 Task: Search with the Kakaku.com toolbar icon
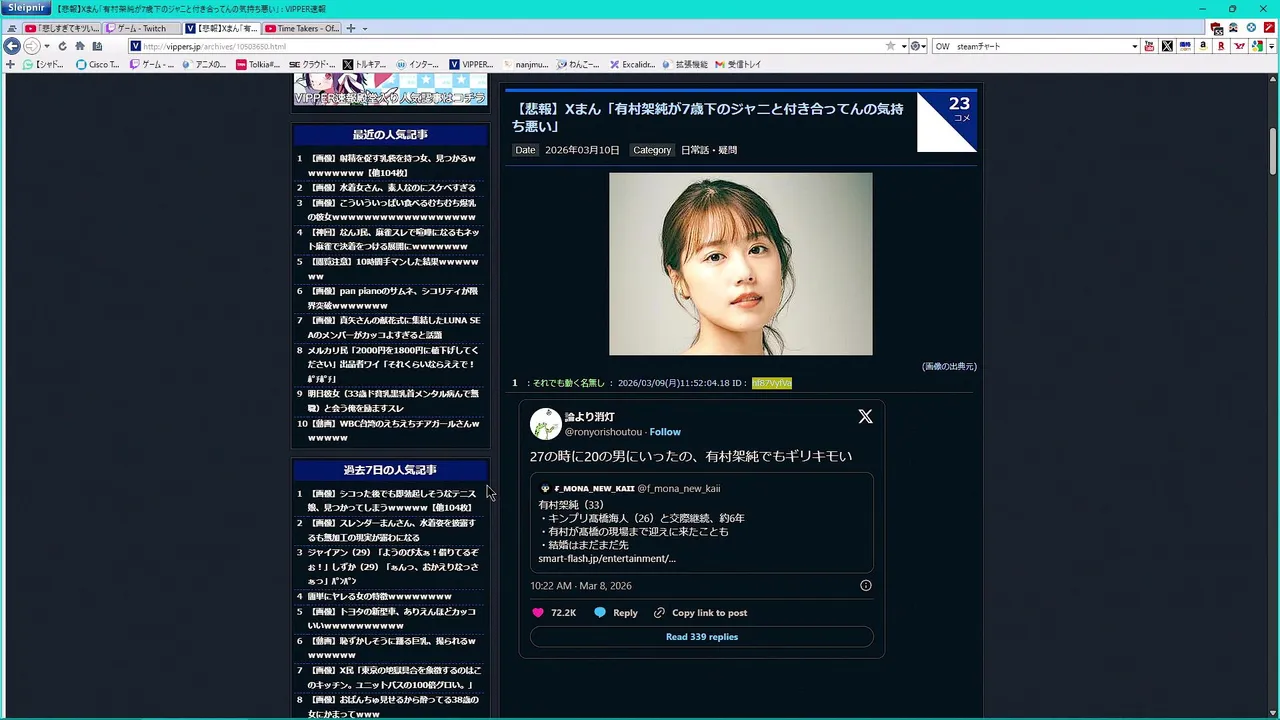click(x=1185, y=46)
